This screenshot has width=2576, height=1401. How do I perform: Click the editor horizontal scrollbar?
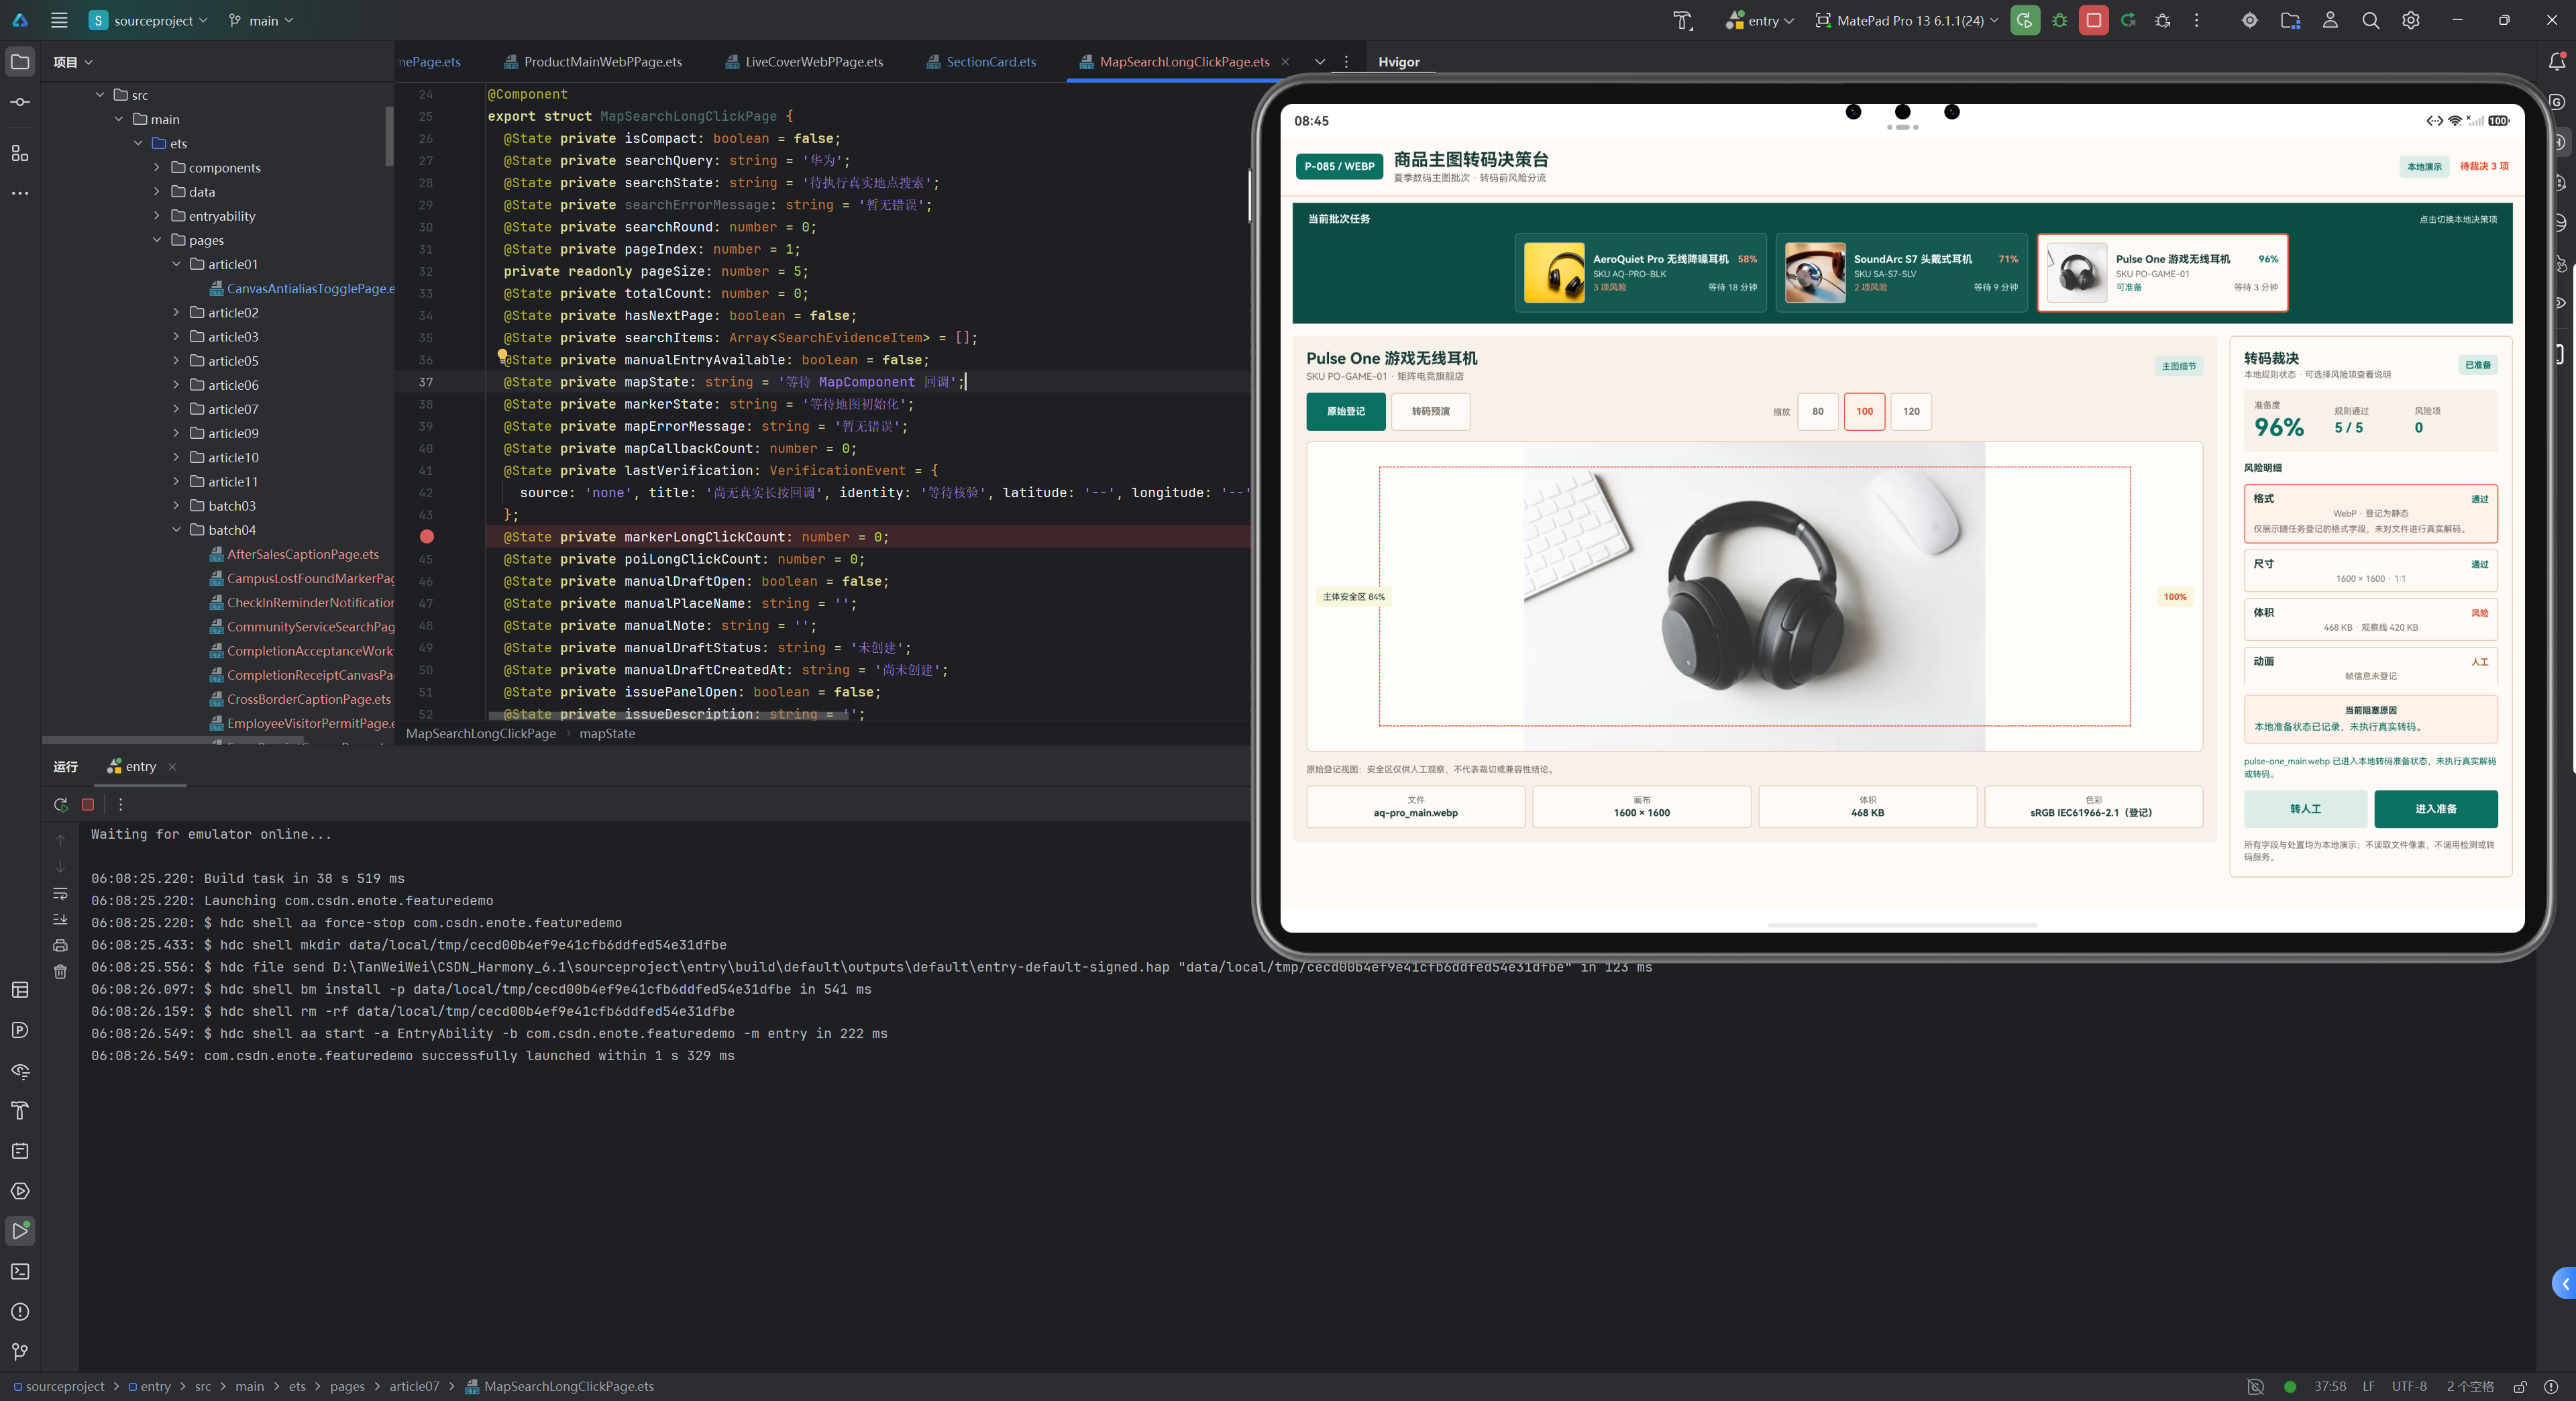(668, 716)
